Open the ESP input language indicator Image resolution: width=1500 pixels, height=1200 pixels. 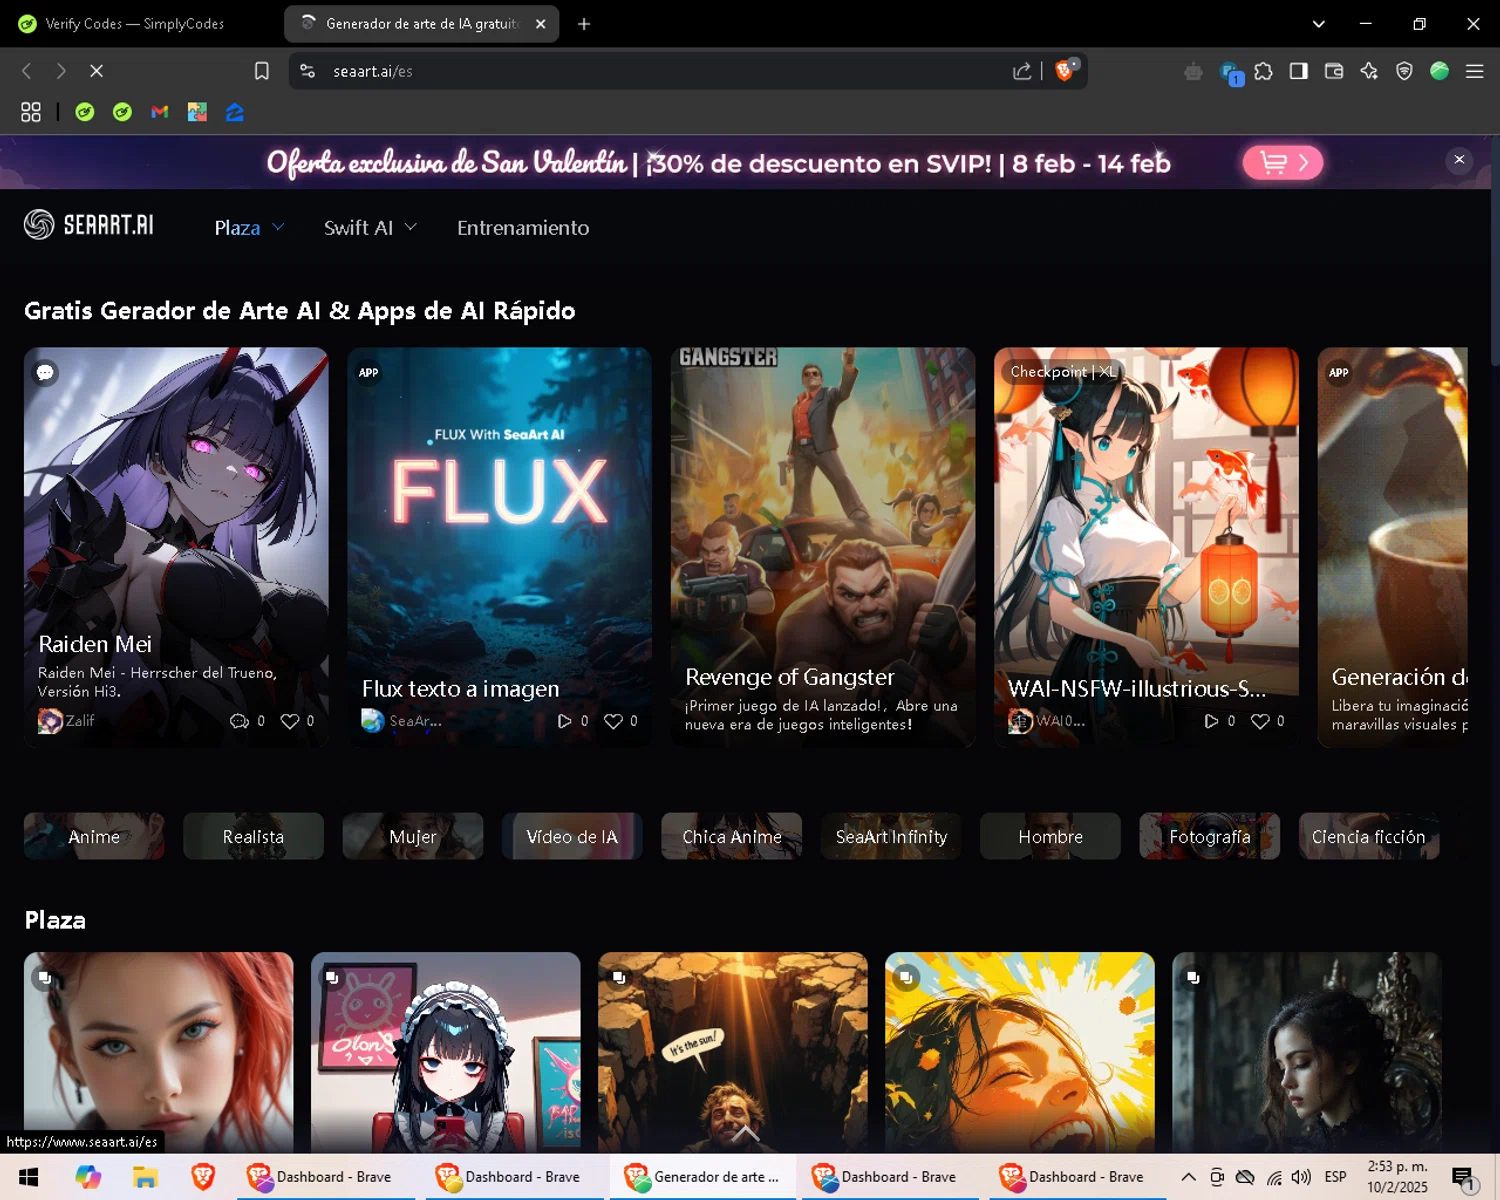click(x=1335, y=1177)
